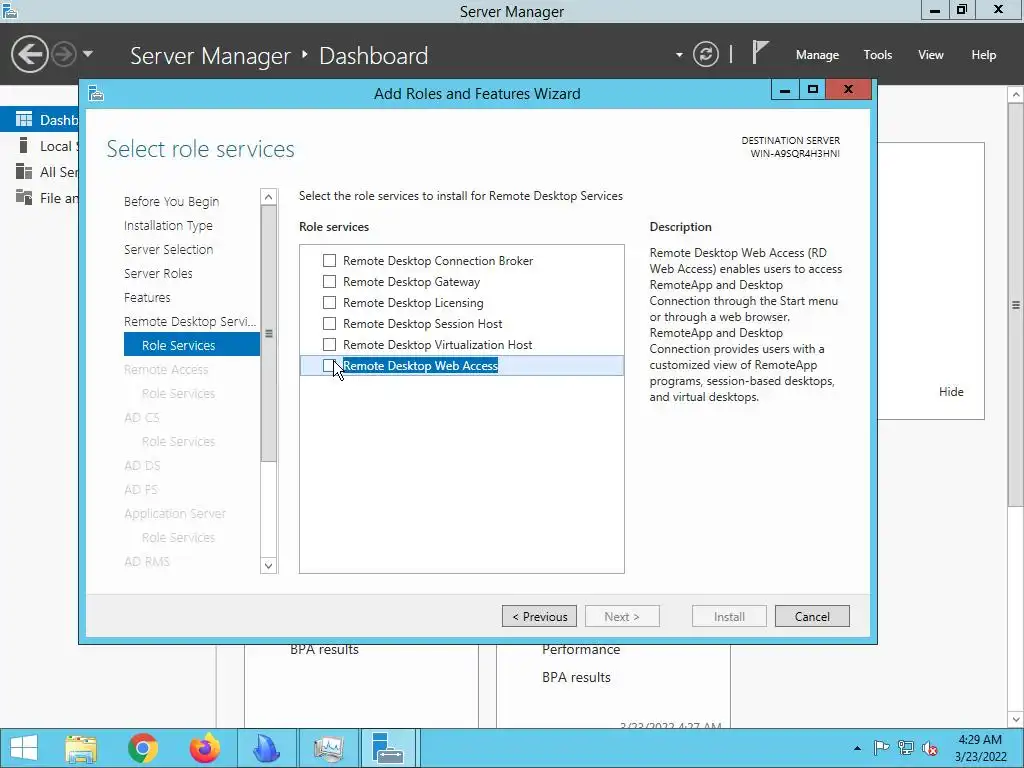Refresh the Server Manager dashboard
Image resolution: width=1024 pixels, height=768 pixels.
705,54
